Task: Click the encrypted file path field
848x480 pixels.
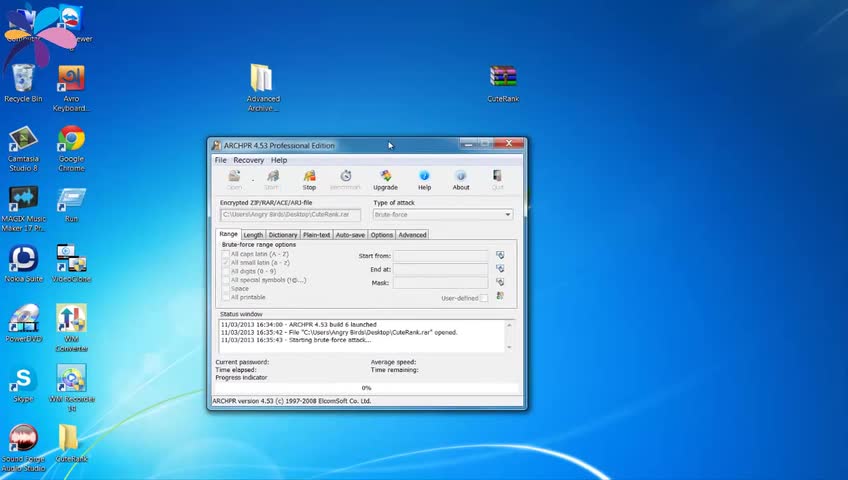Action: [x=290, y=215]
